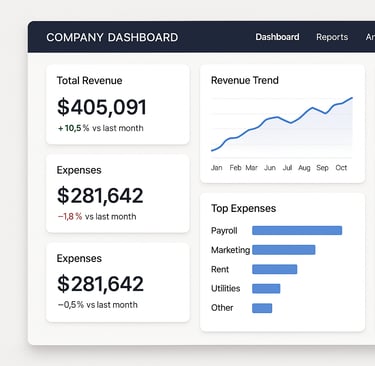
Task: Click the Rent label
Action: pos(220,269)
